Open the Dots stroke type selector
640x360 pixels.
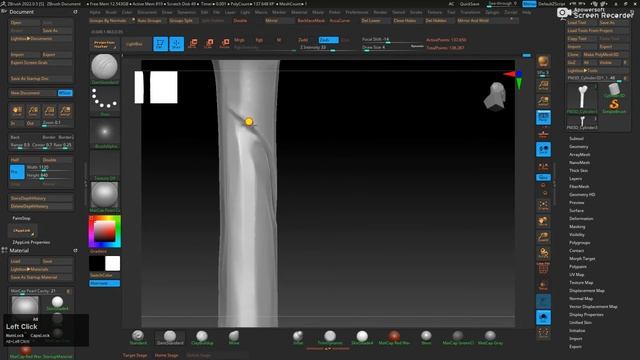click(104, 101)
